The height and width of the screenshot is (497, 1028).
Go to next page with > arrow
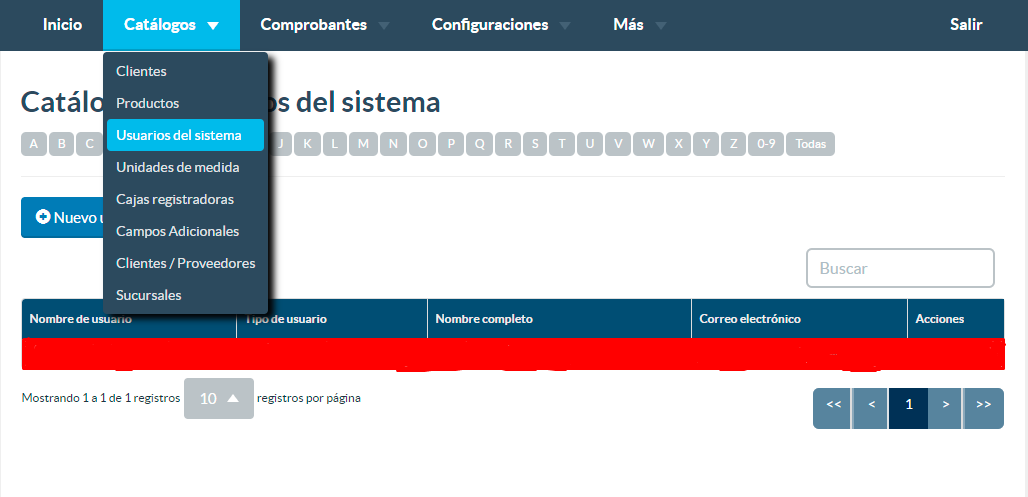click(945, 404)
